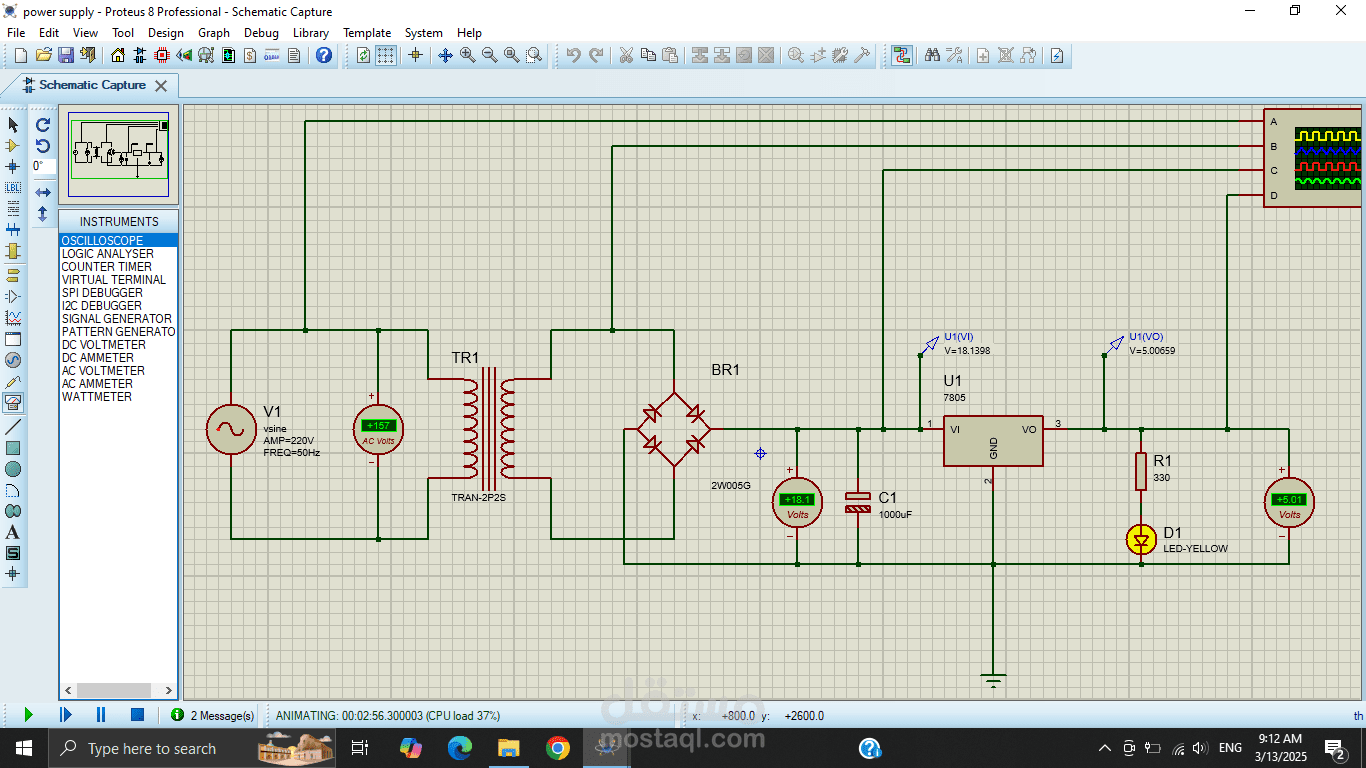Select the 2D Graphics Text 'A' tool
This screenshot has width=1366, height=768.
coord(13,532)
